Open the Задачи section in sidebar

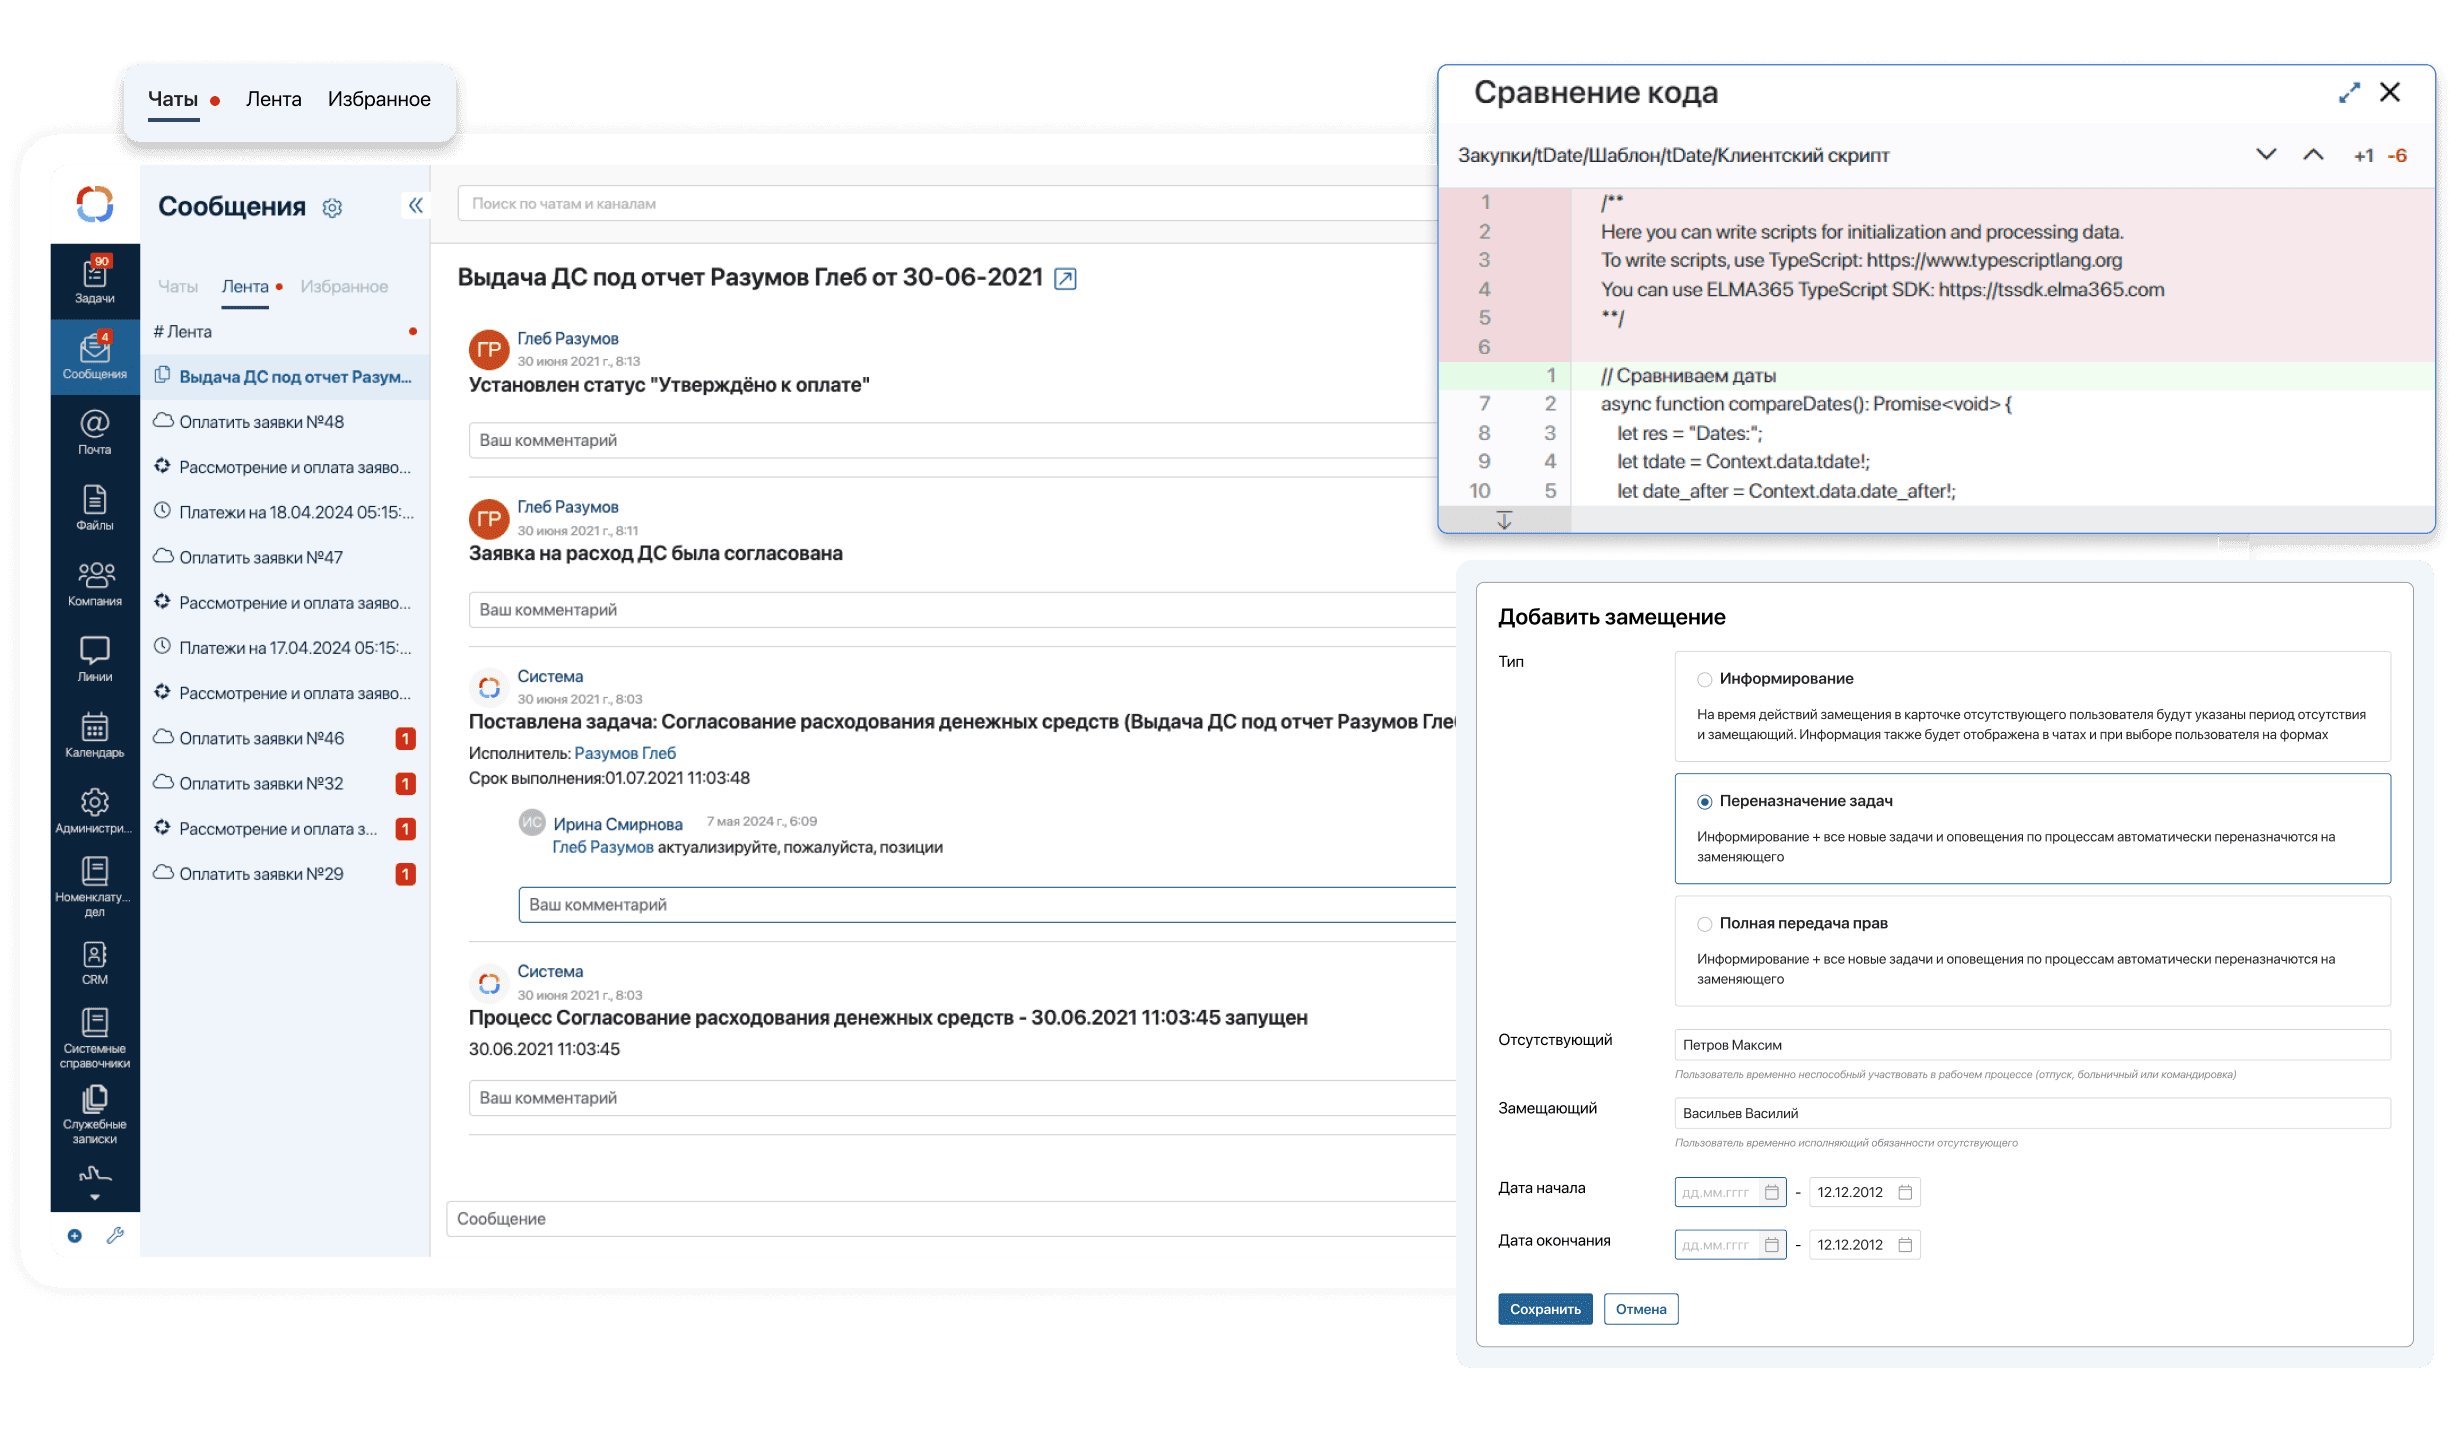coord(95,281)
